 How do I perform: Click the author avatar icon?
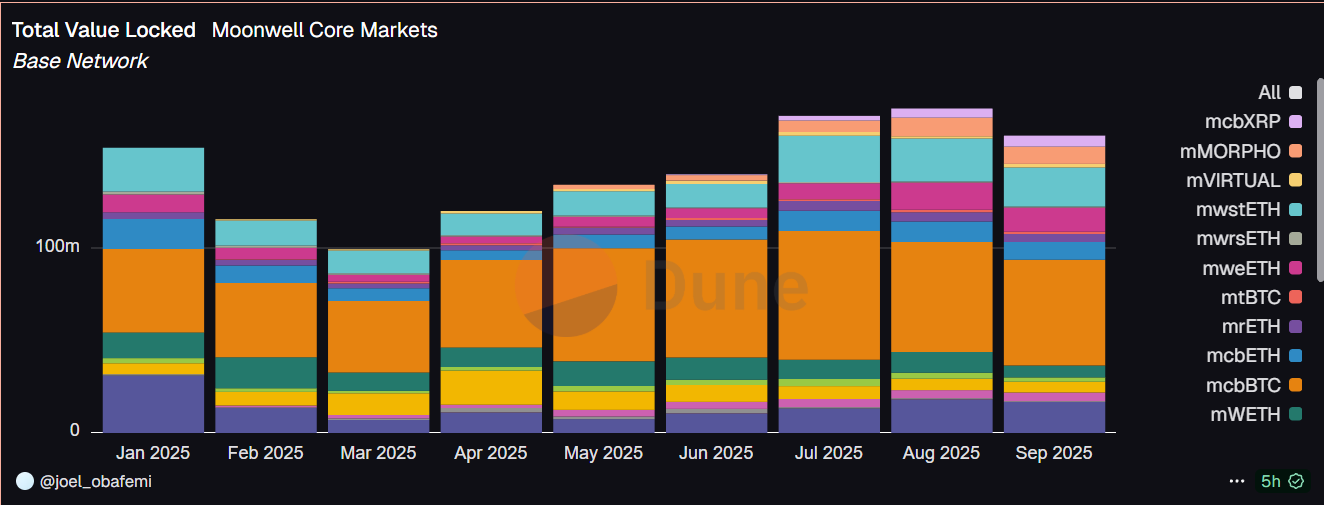[24, 481]
